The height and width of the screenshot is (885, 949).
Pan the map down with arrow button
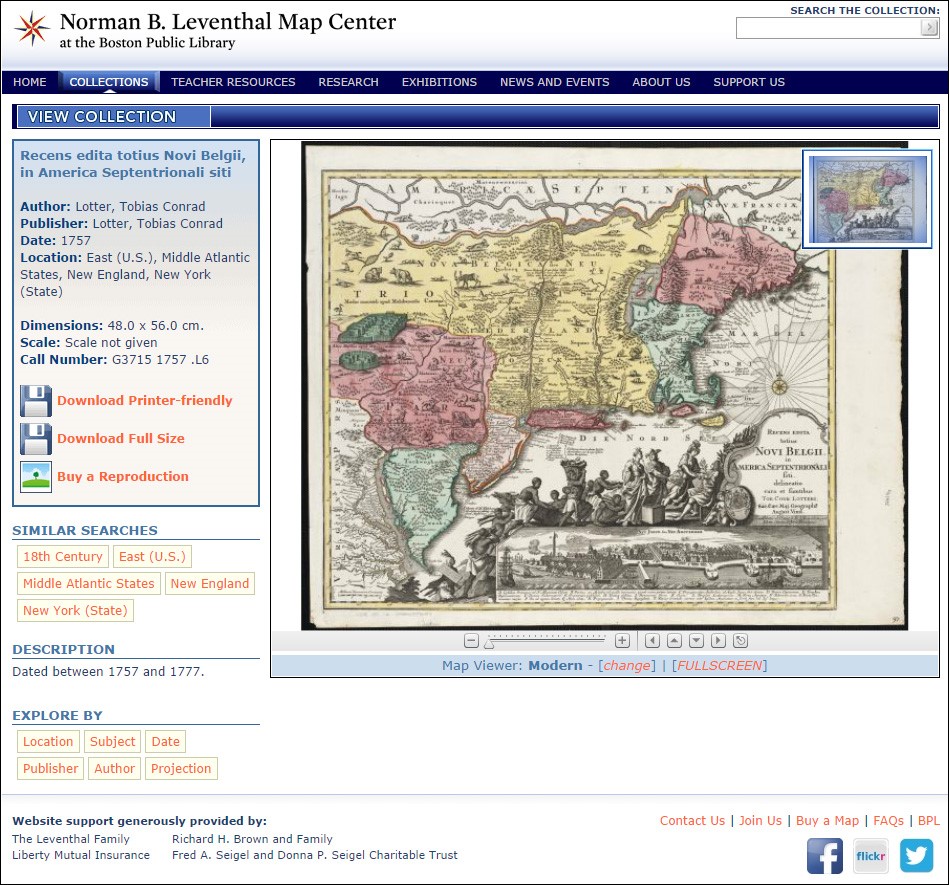pyautogui.click(x=696, y=641)
